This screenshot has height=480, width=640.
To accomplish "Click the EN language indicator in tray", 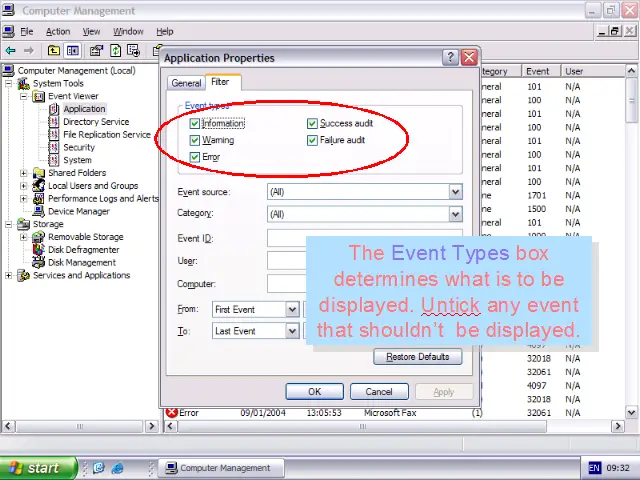I will pos(594,468).
